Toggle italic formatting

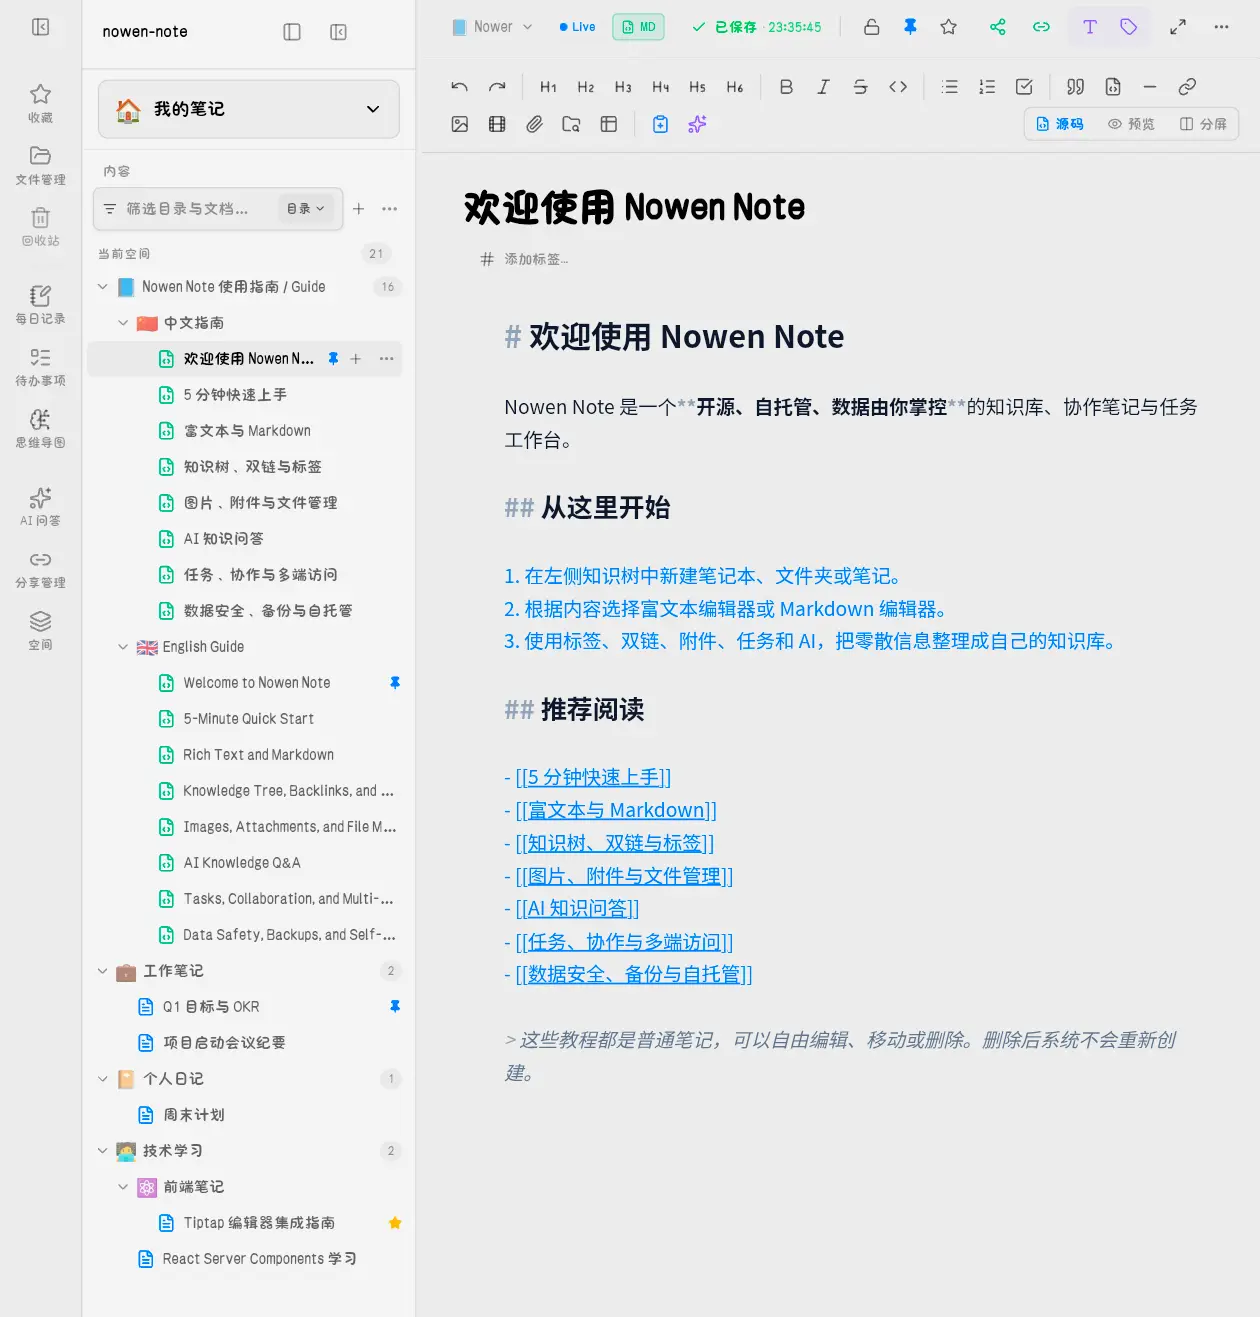coord(823,87)
